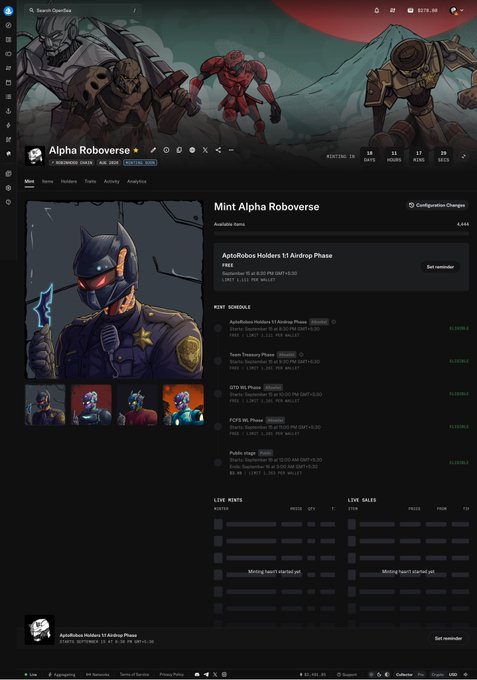Image resolution: width=477 pixels, height=680 pixels.
Task: Expand the profile avatar menu
Action: 456,10
